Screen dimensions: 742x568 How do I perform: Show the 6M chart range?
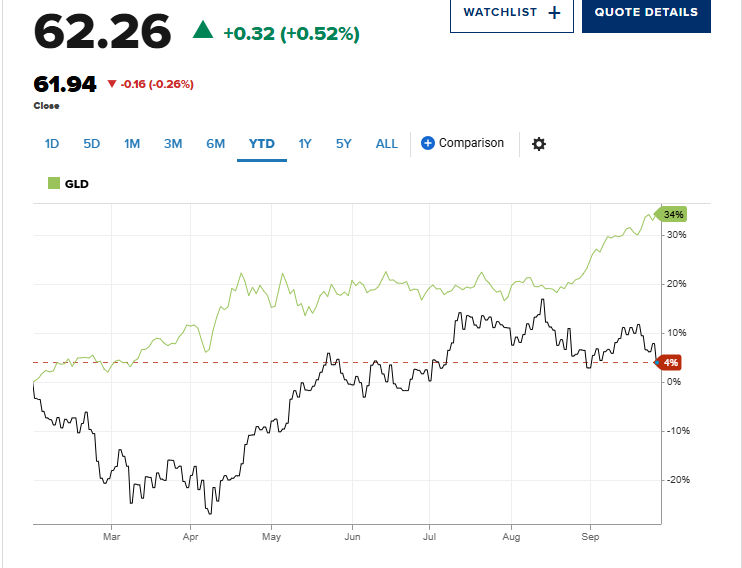click(215, 143)
